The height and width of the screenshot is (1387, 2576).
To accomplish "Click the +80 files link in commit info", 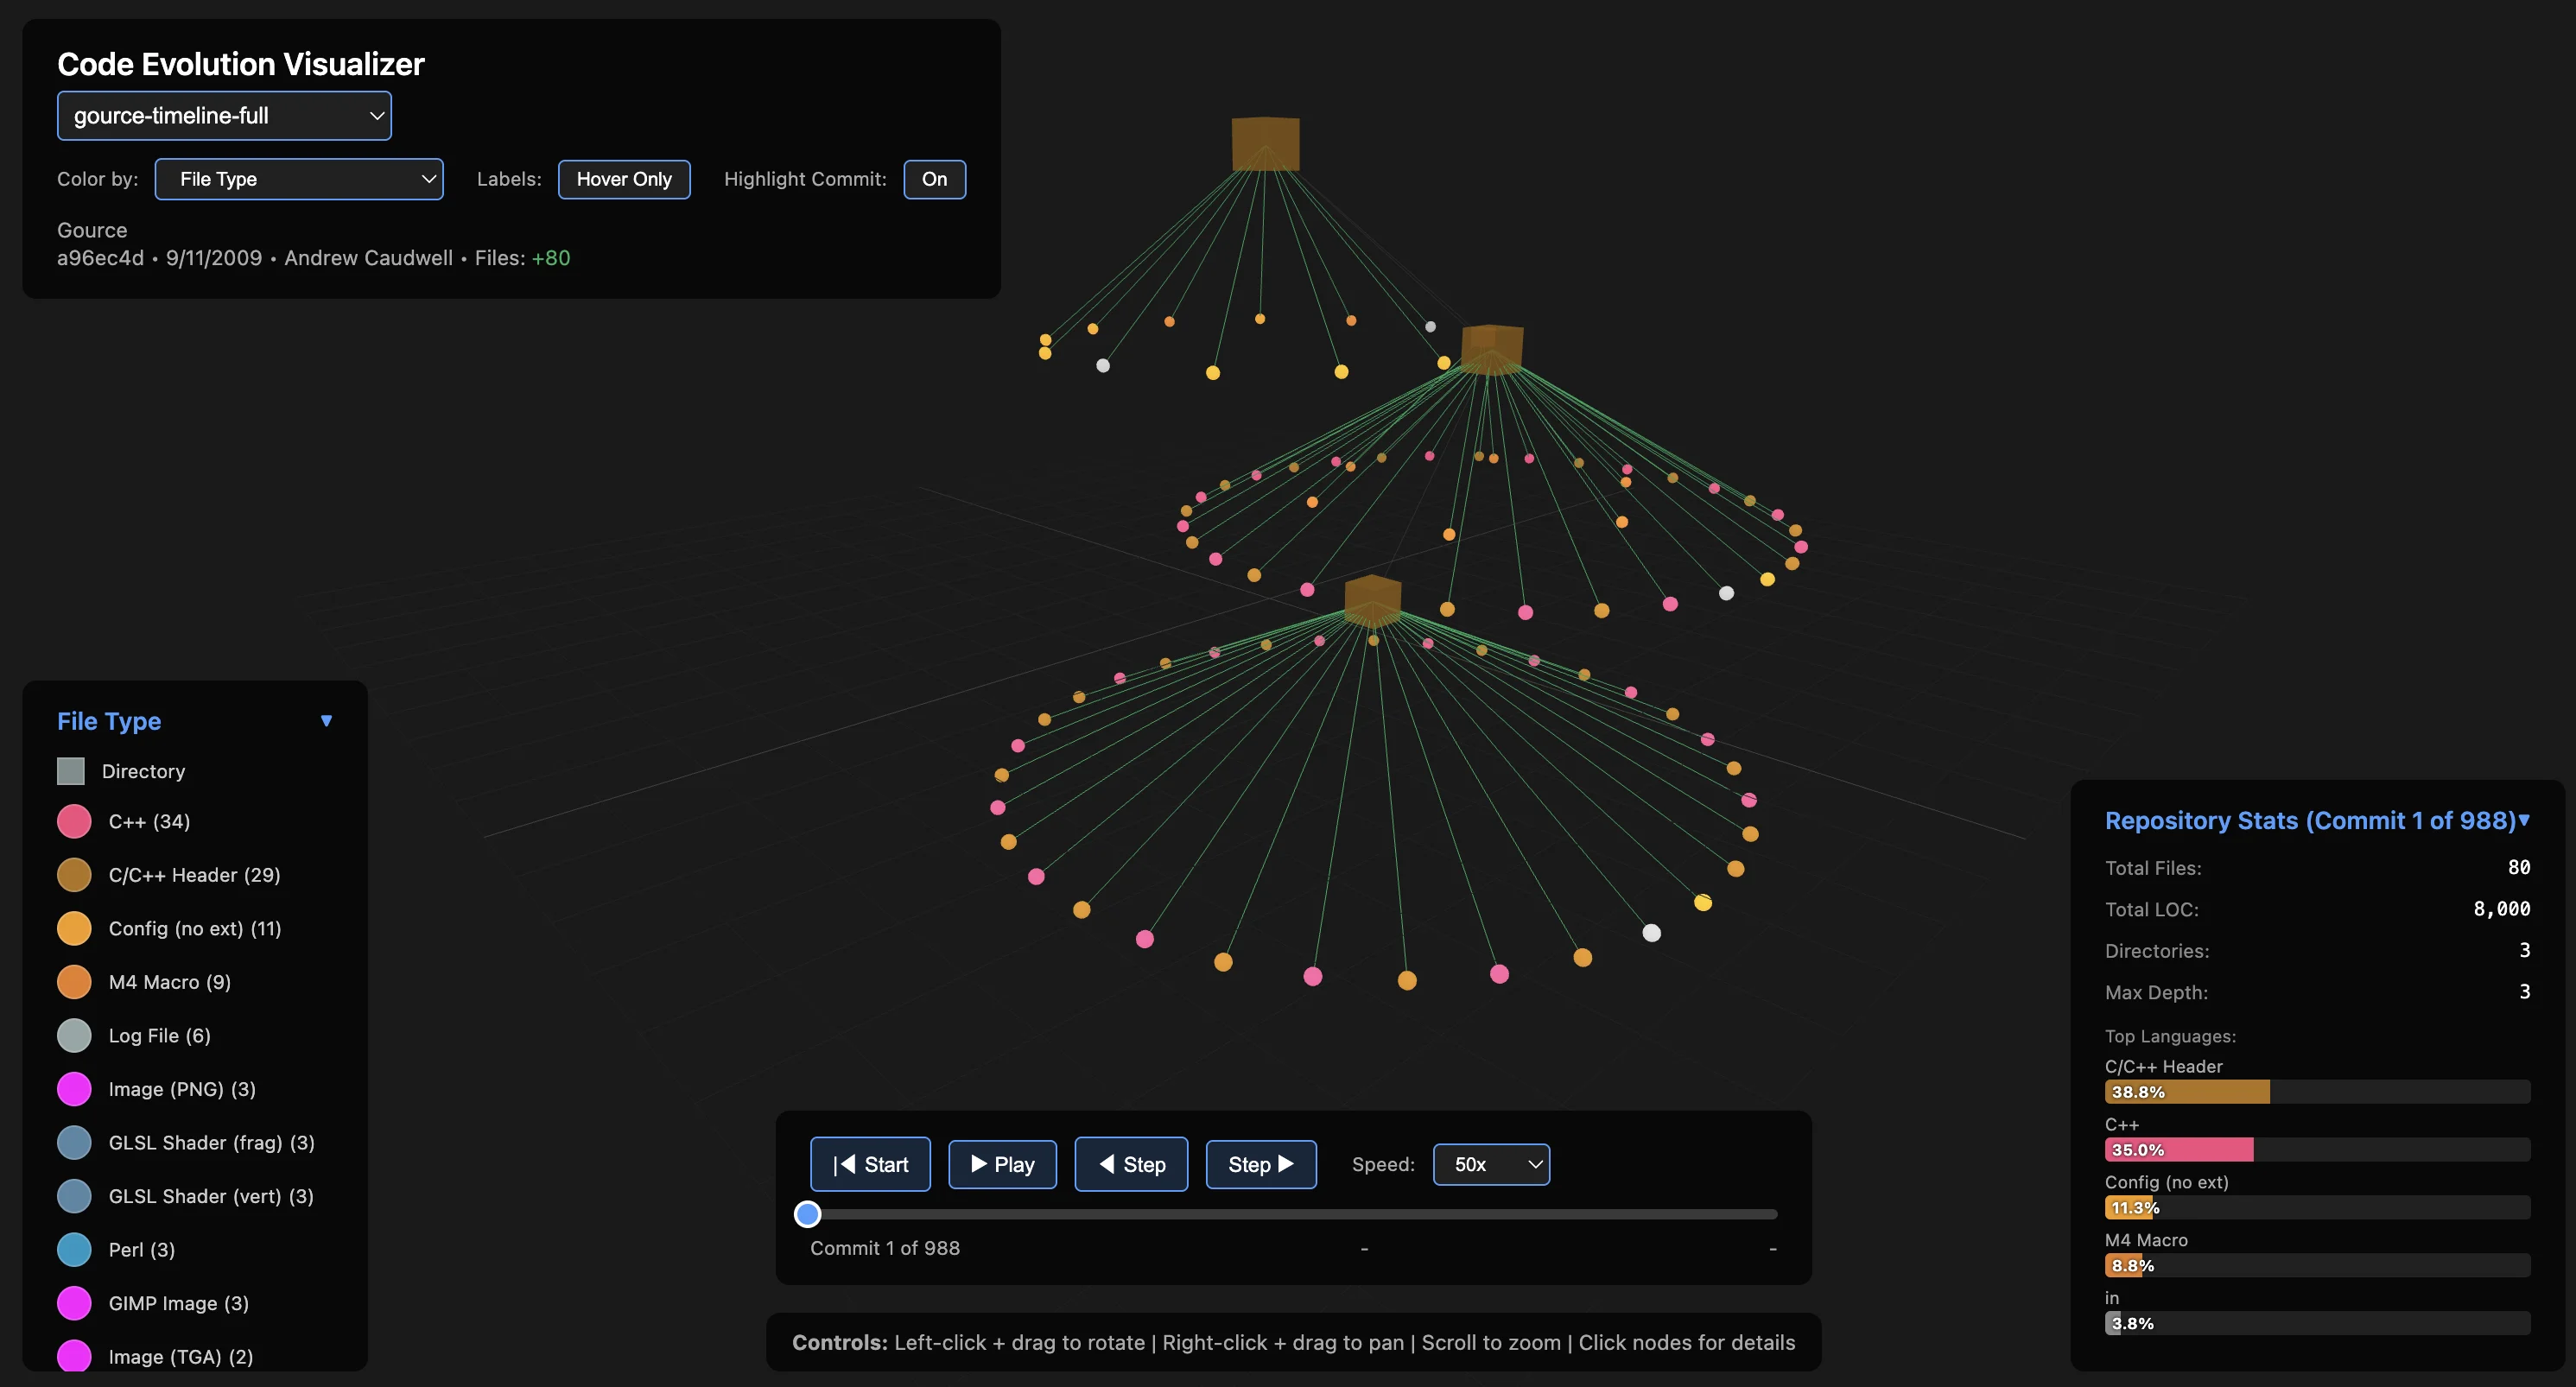I will coord(550,257).
